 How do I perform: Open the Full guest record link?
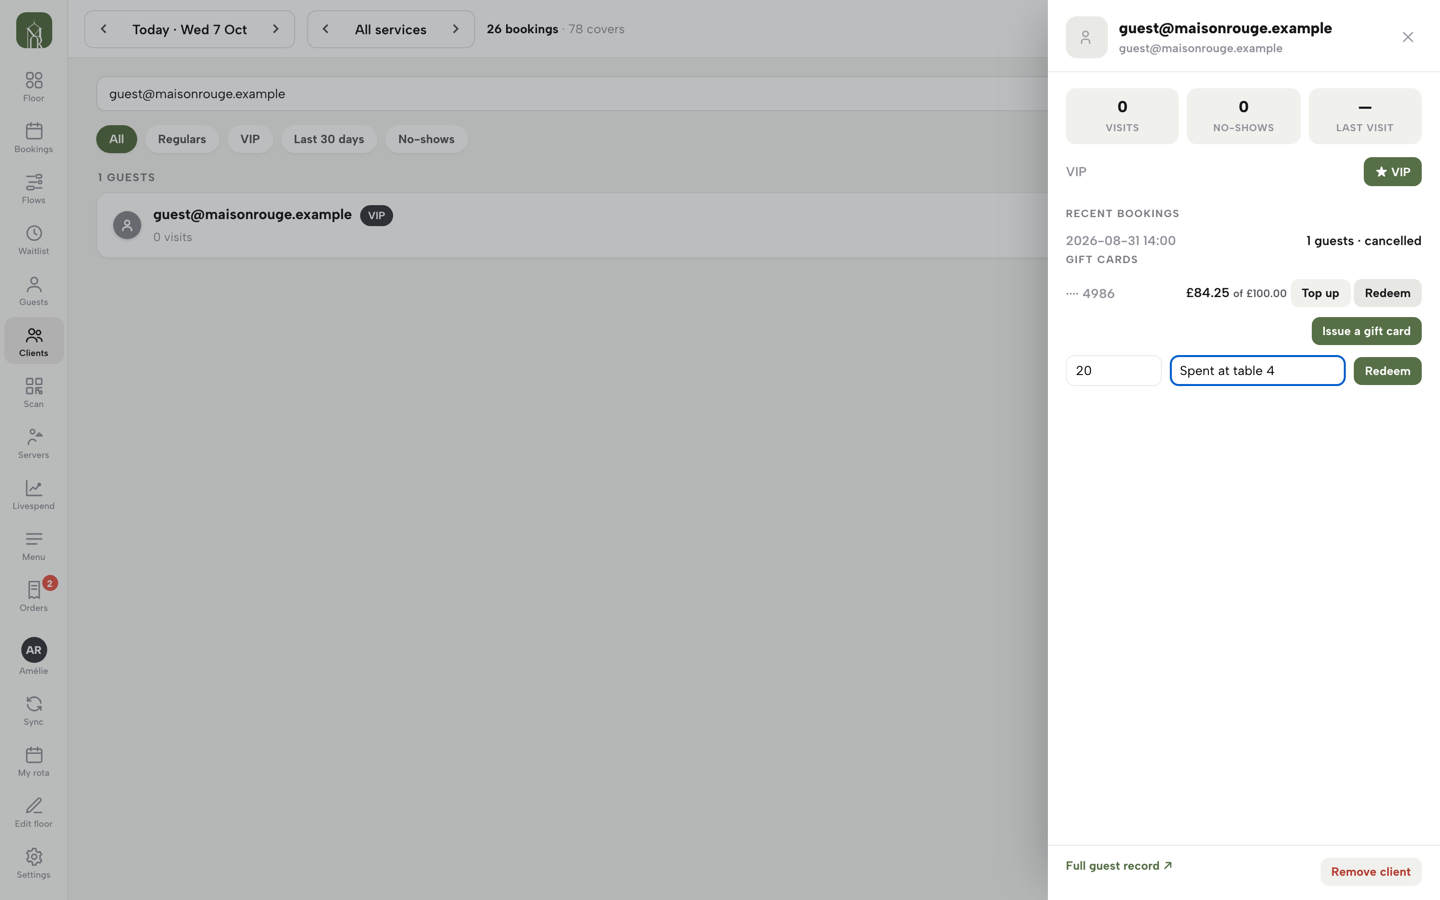[x=1119, y=866]
